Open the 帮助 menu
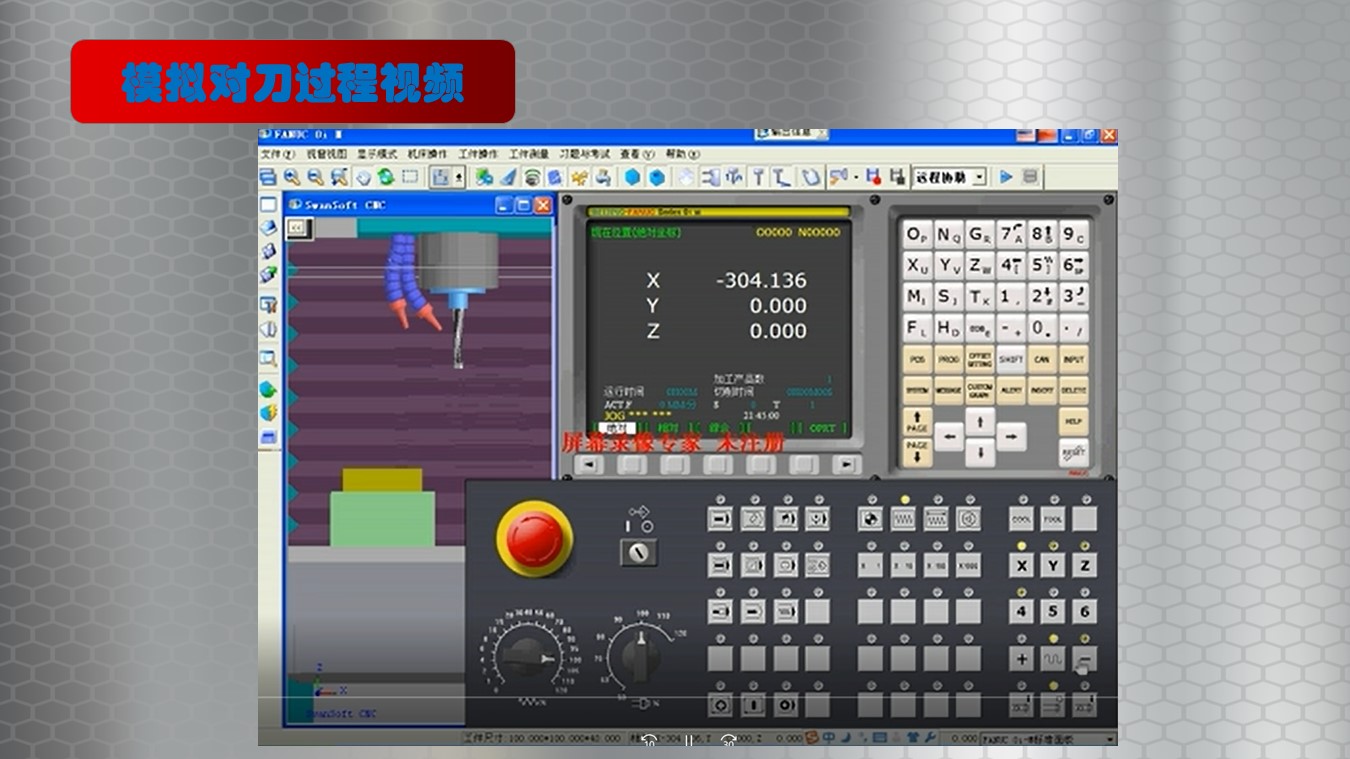The image size is (1350, 759). (x=683, y=154)
